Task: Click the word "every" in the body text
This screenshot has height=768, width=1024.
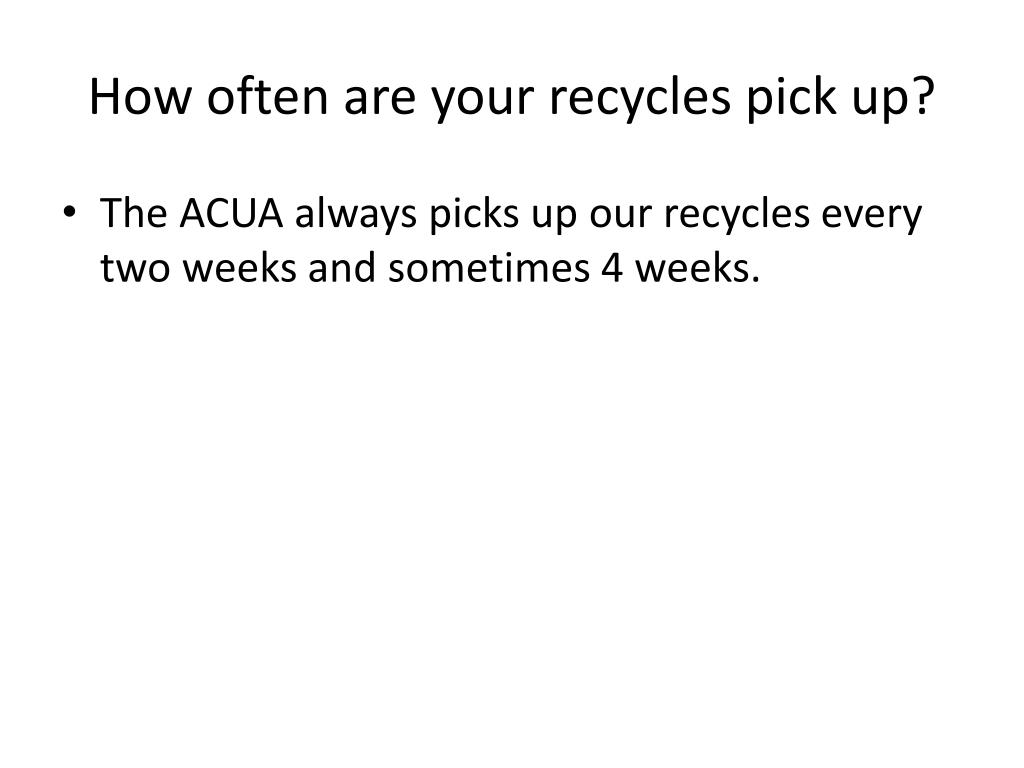Action: [871, 217]
